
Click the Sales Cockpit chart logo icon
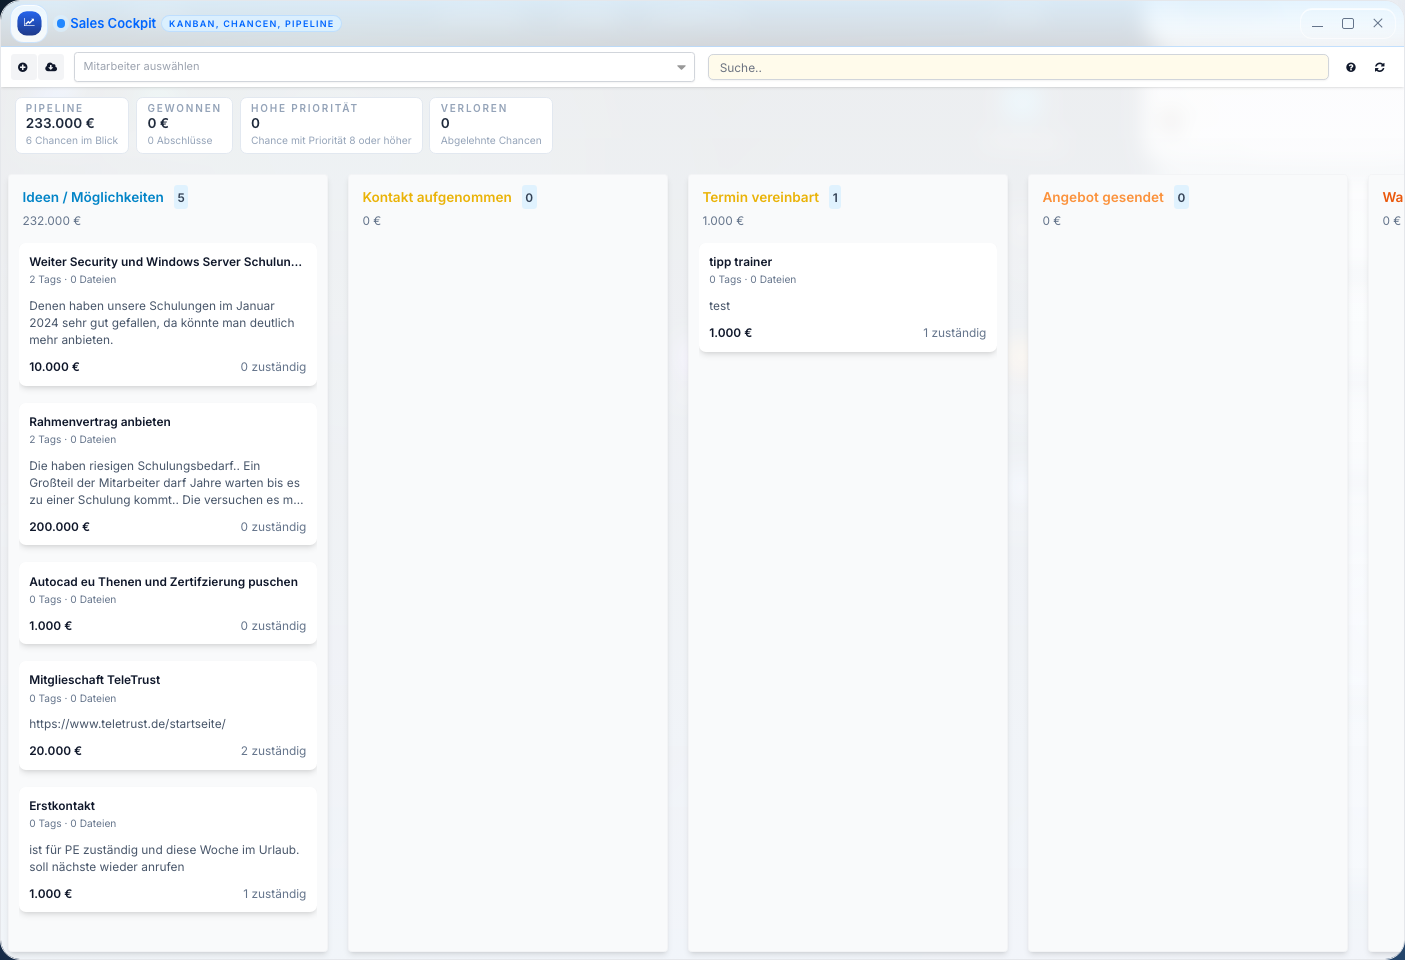(x=29, y=23)
